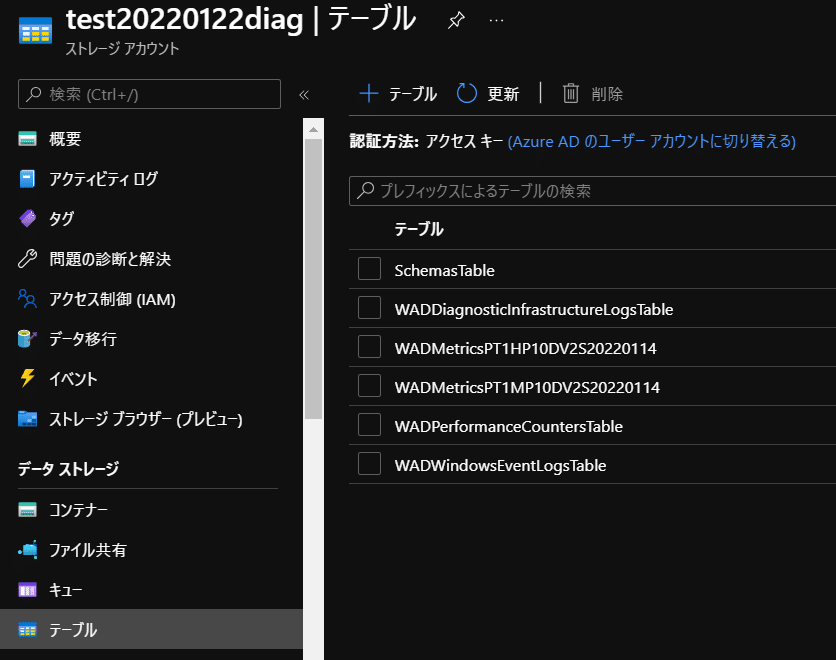Pin the test20220122diag blade
The height and width of the screenshot is (660, 836).
pyautogui.click(x=456, y=21)
